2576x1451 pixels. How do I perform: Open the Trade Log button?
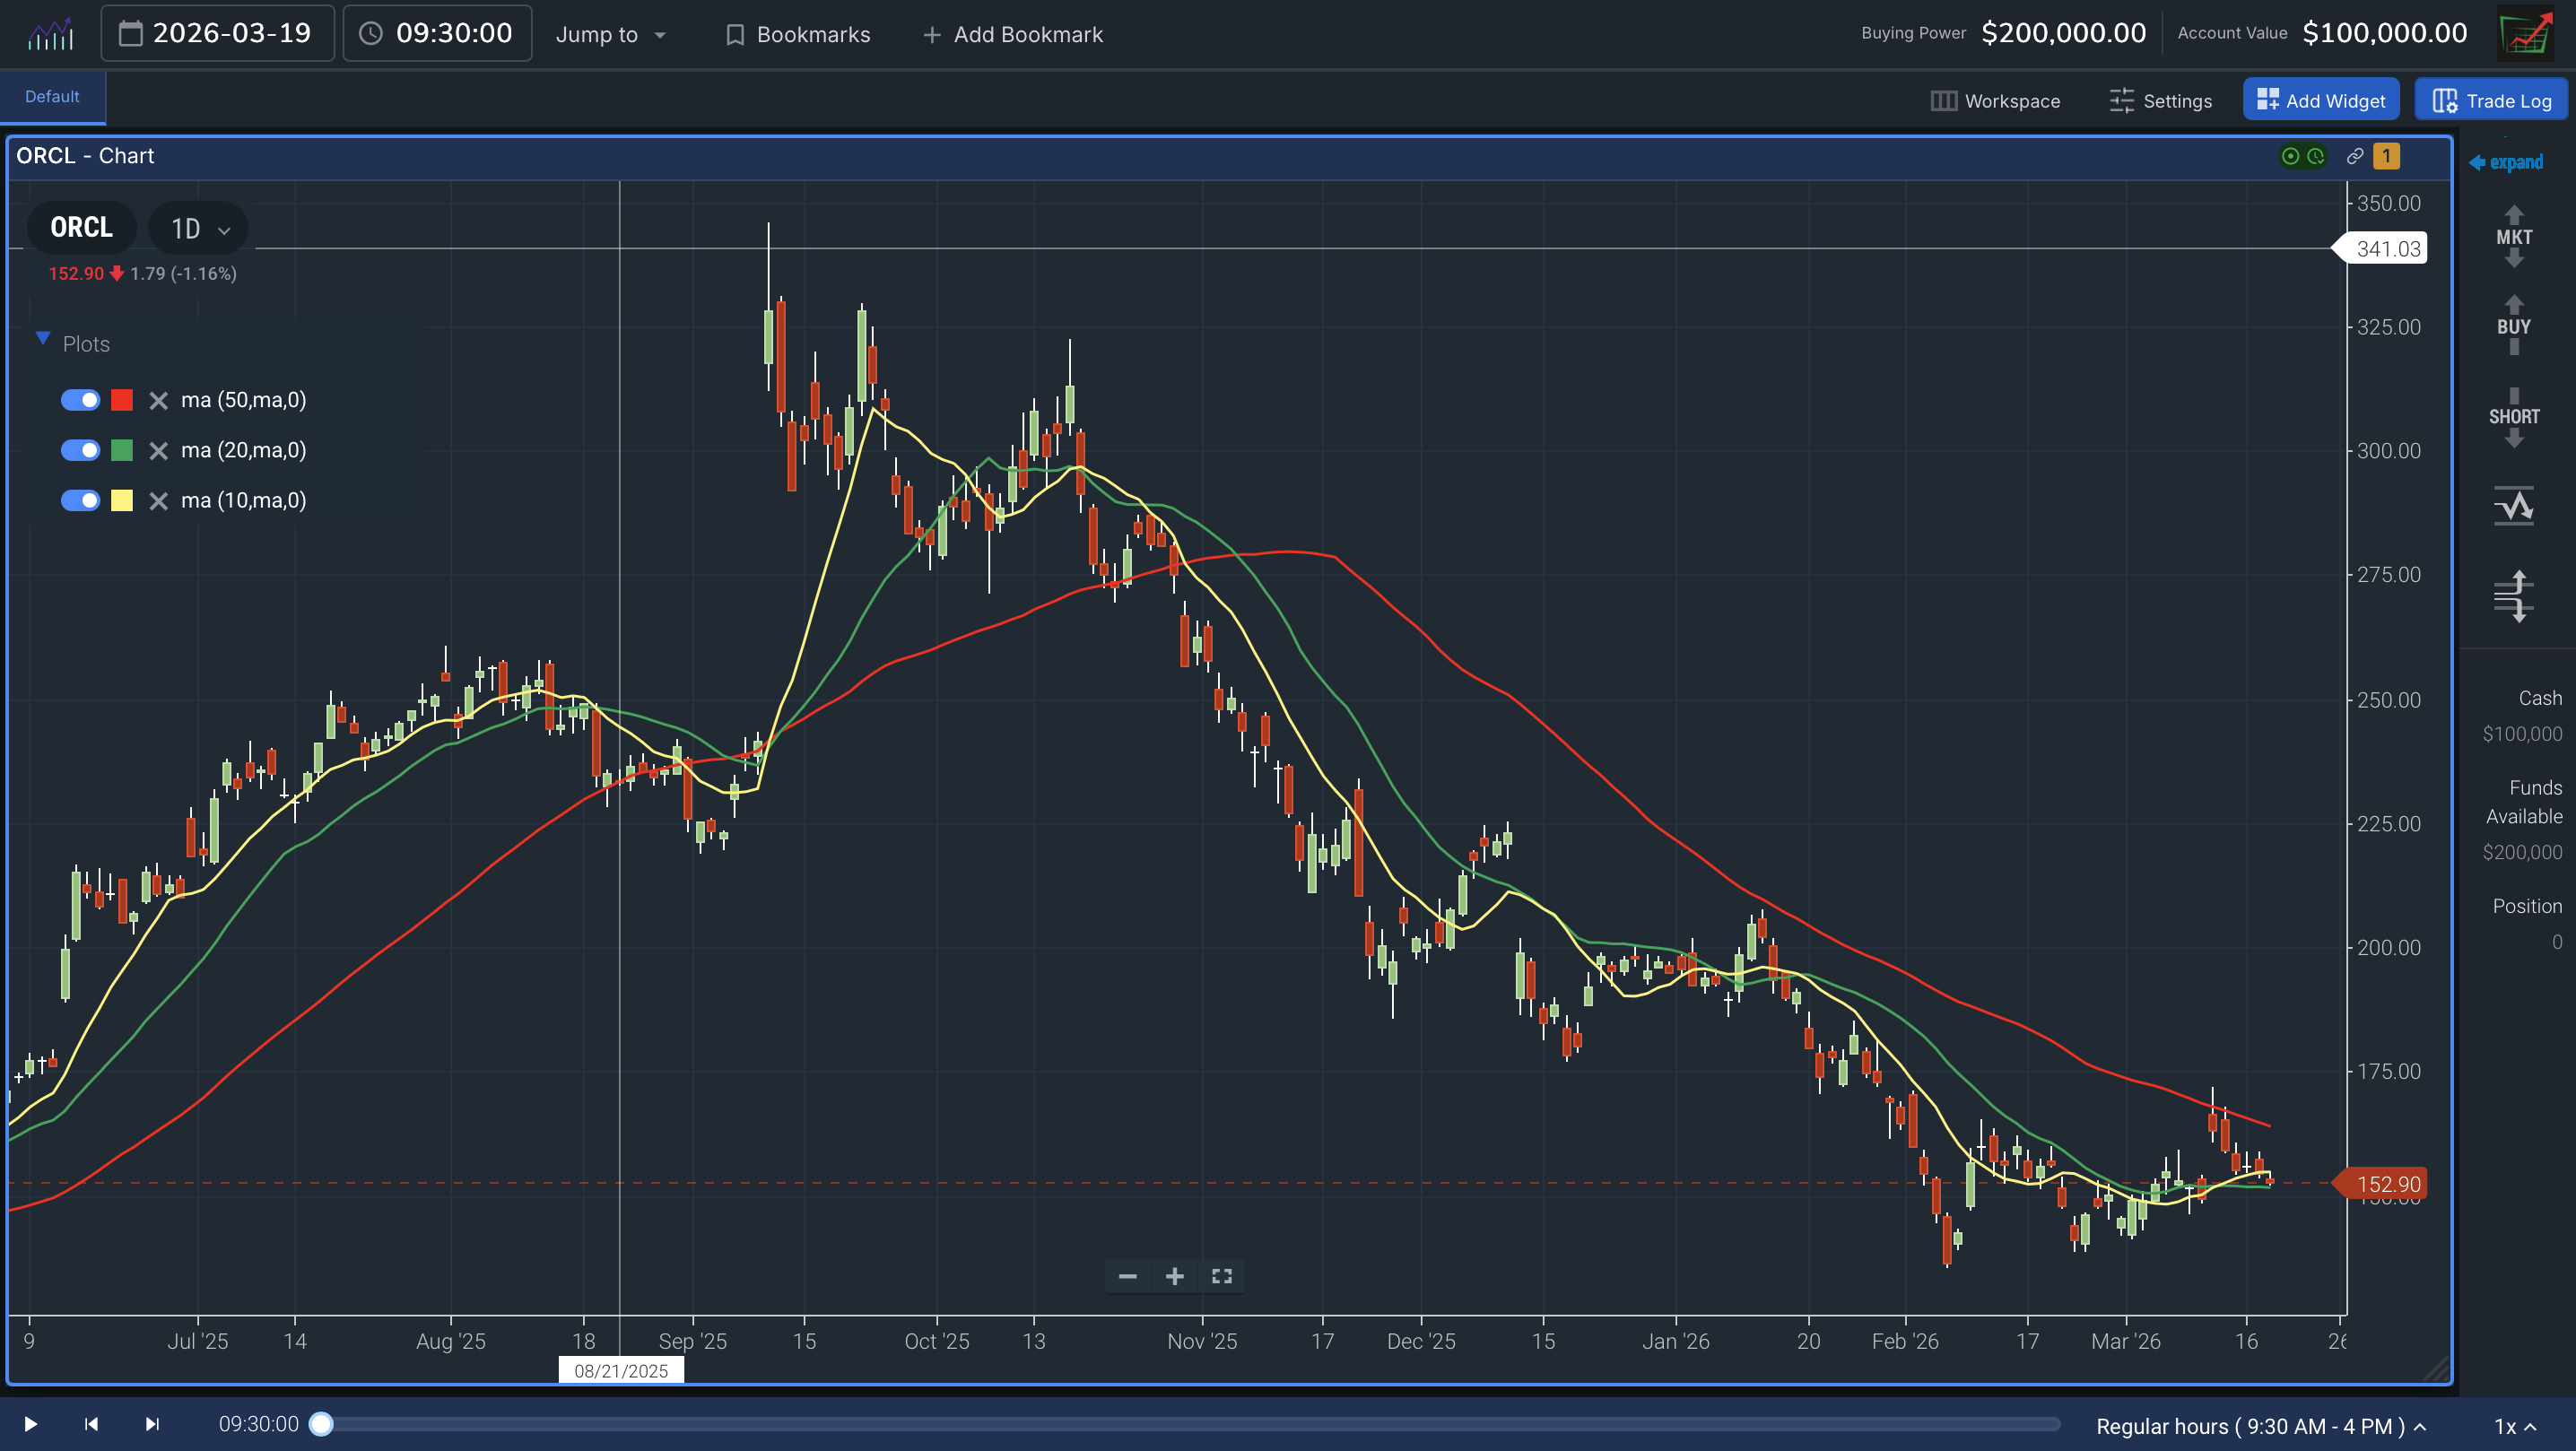point(2491,100)
